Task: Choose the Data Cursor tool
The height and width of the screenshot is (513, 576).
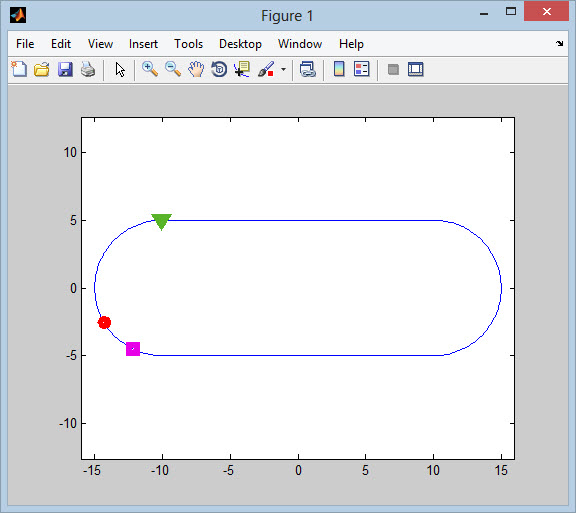Action: point(242,69)
